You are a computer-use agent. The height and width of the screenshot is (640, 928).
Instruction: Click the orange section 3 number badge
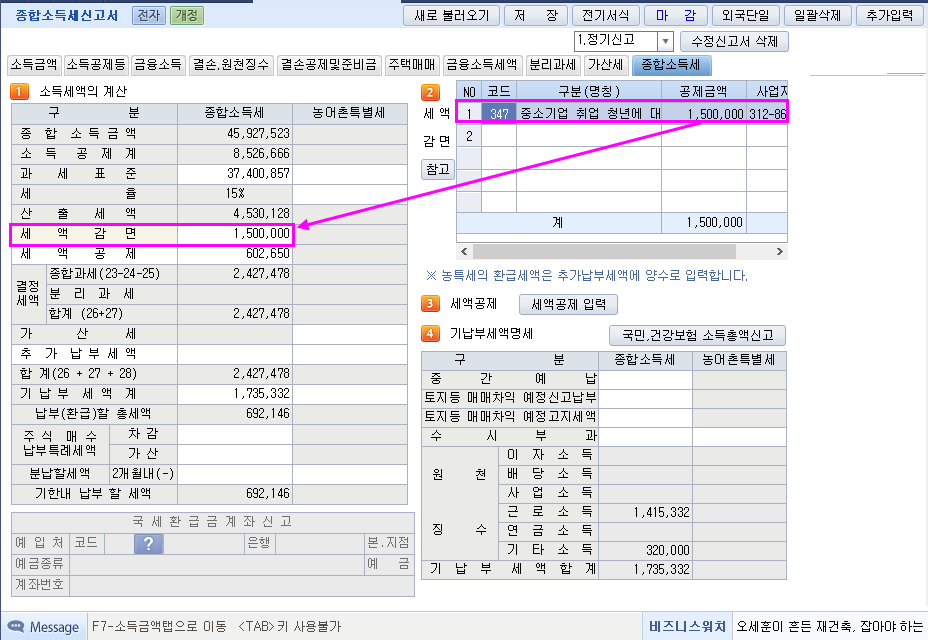430,304
